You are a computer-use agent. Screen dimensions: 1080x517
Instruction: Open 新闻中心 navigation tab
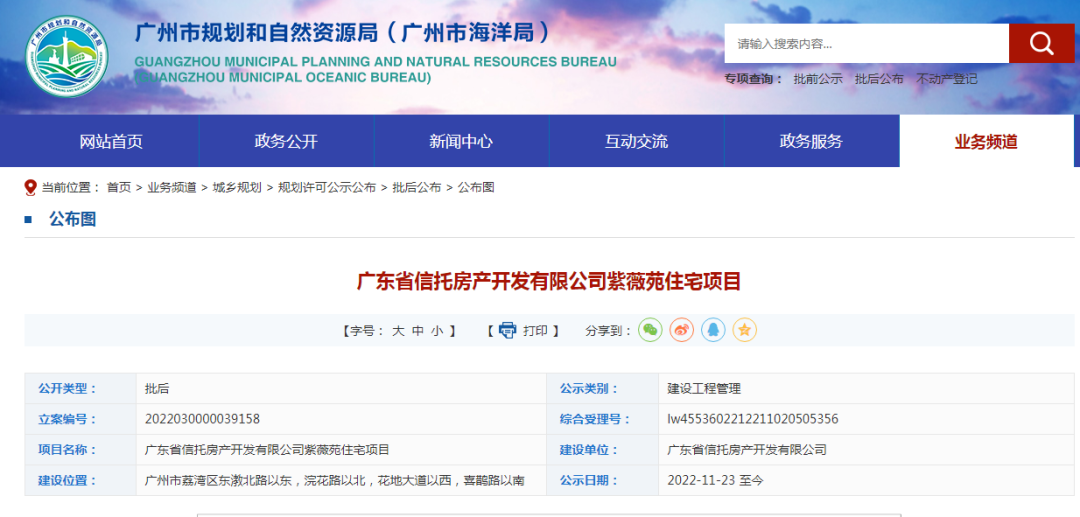click(461, 141)
